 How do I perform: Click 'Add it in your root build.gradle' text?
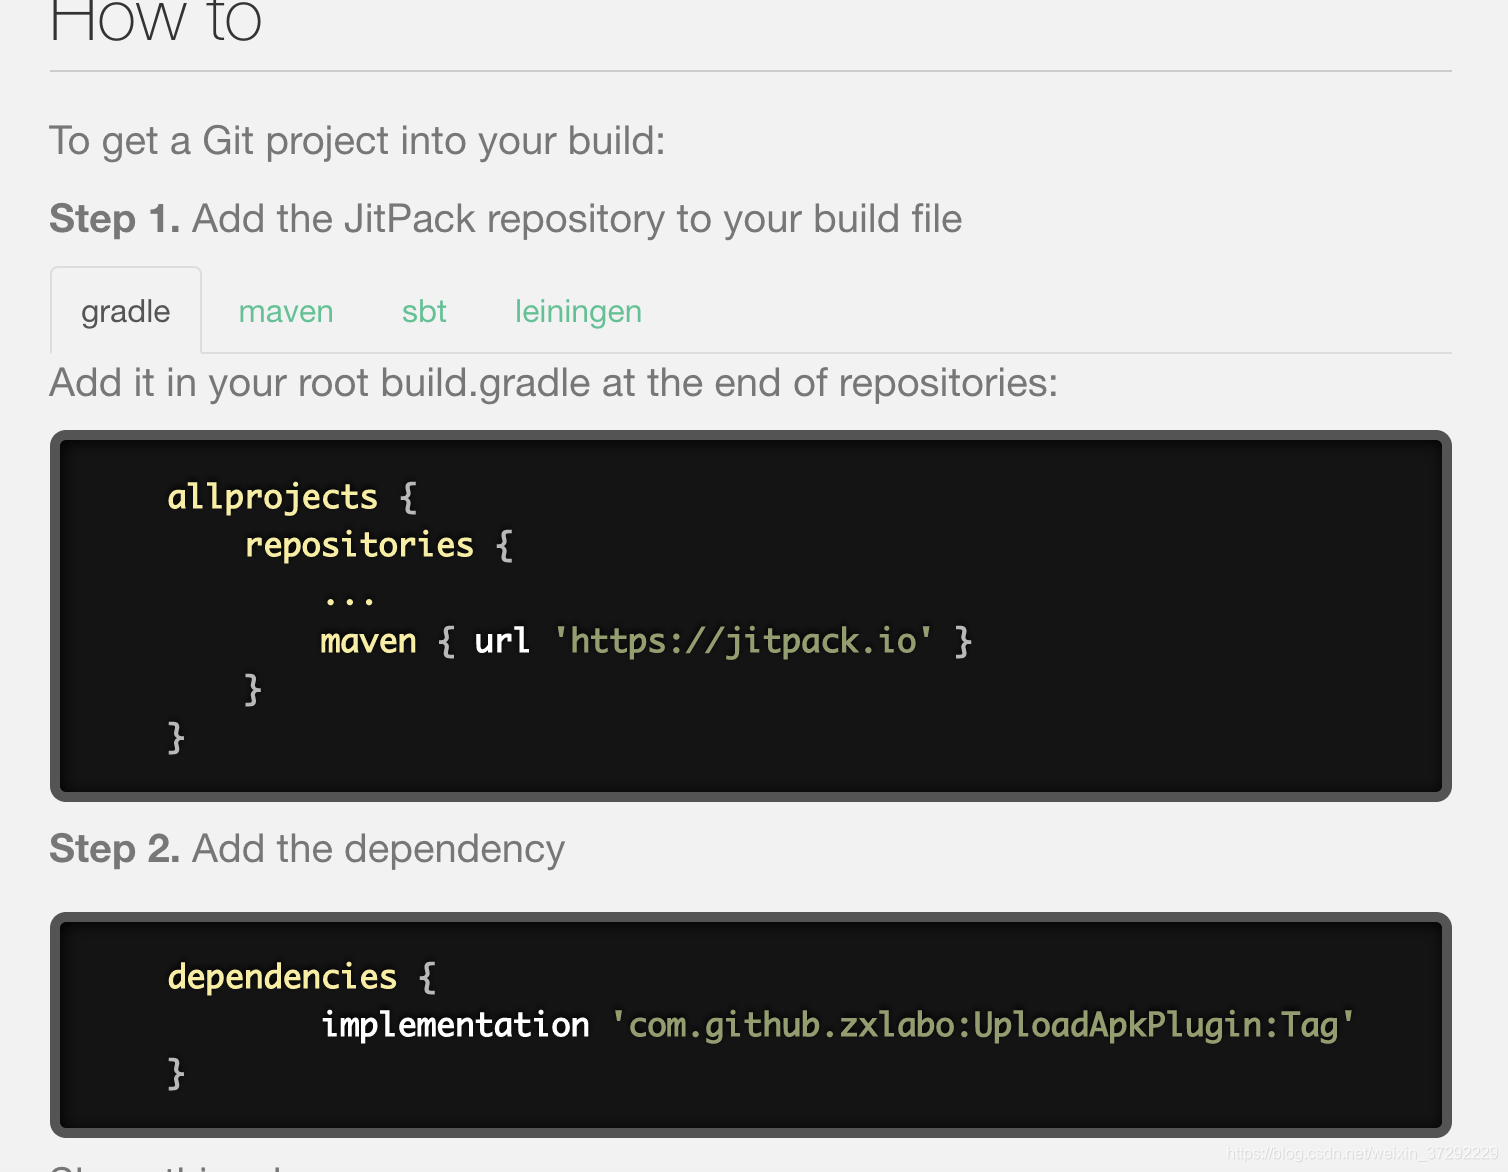click(x=320, y=383)
